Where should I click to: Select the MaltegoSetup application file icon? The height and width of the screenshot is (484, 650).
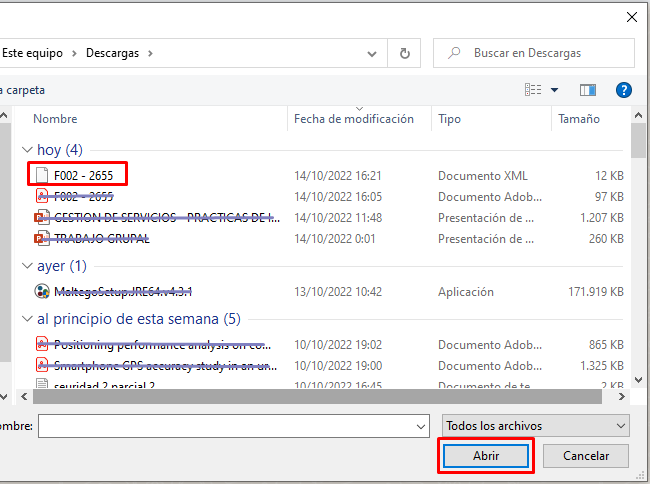pos(41,291)
